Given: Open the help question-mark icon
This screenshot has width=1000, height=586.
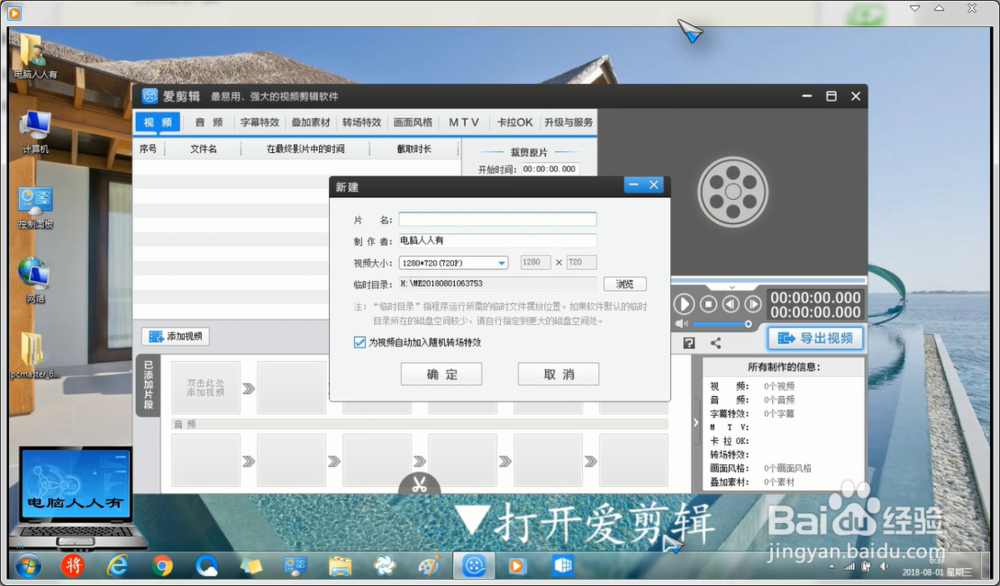Looking at the screenshot, I should point(689,343).
